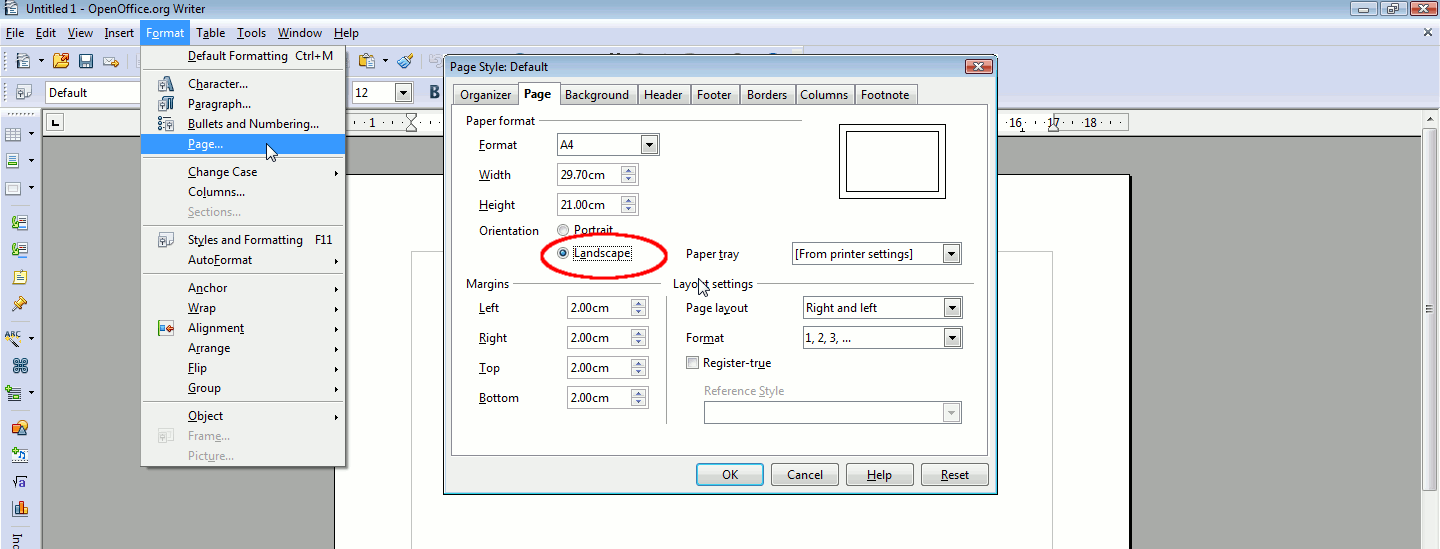Screen dimensions: 1440x549
Task: Increase the Left margin with up arrow
Action: click(638, 303)
